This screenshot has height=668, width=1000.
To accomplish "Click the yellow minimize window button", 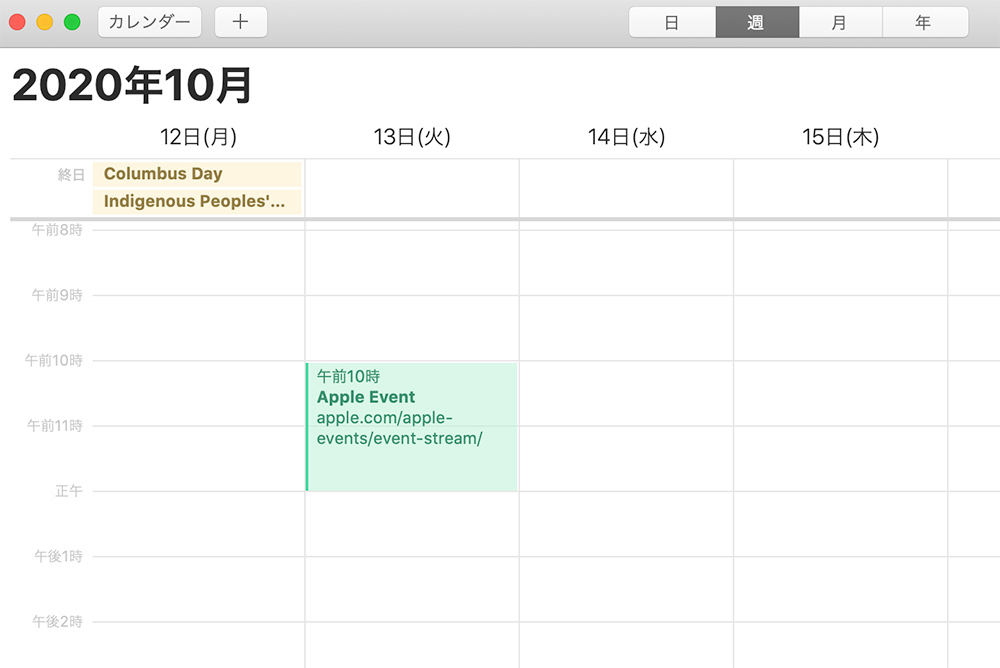I will tap(45, 22).
